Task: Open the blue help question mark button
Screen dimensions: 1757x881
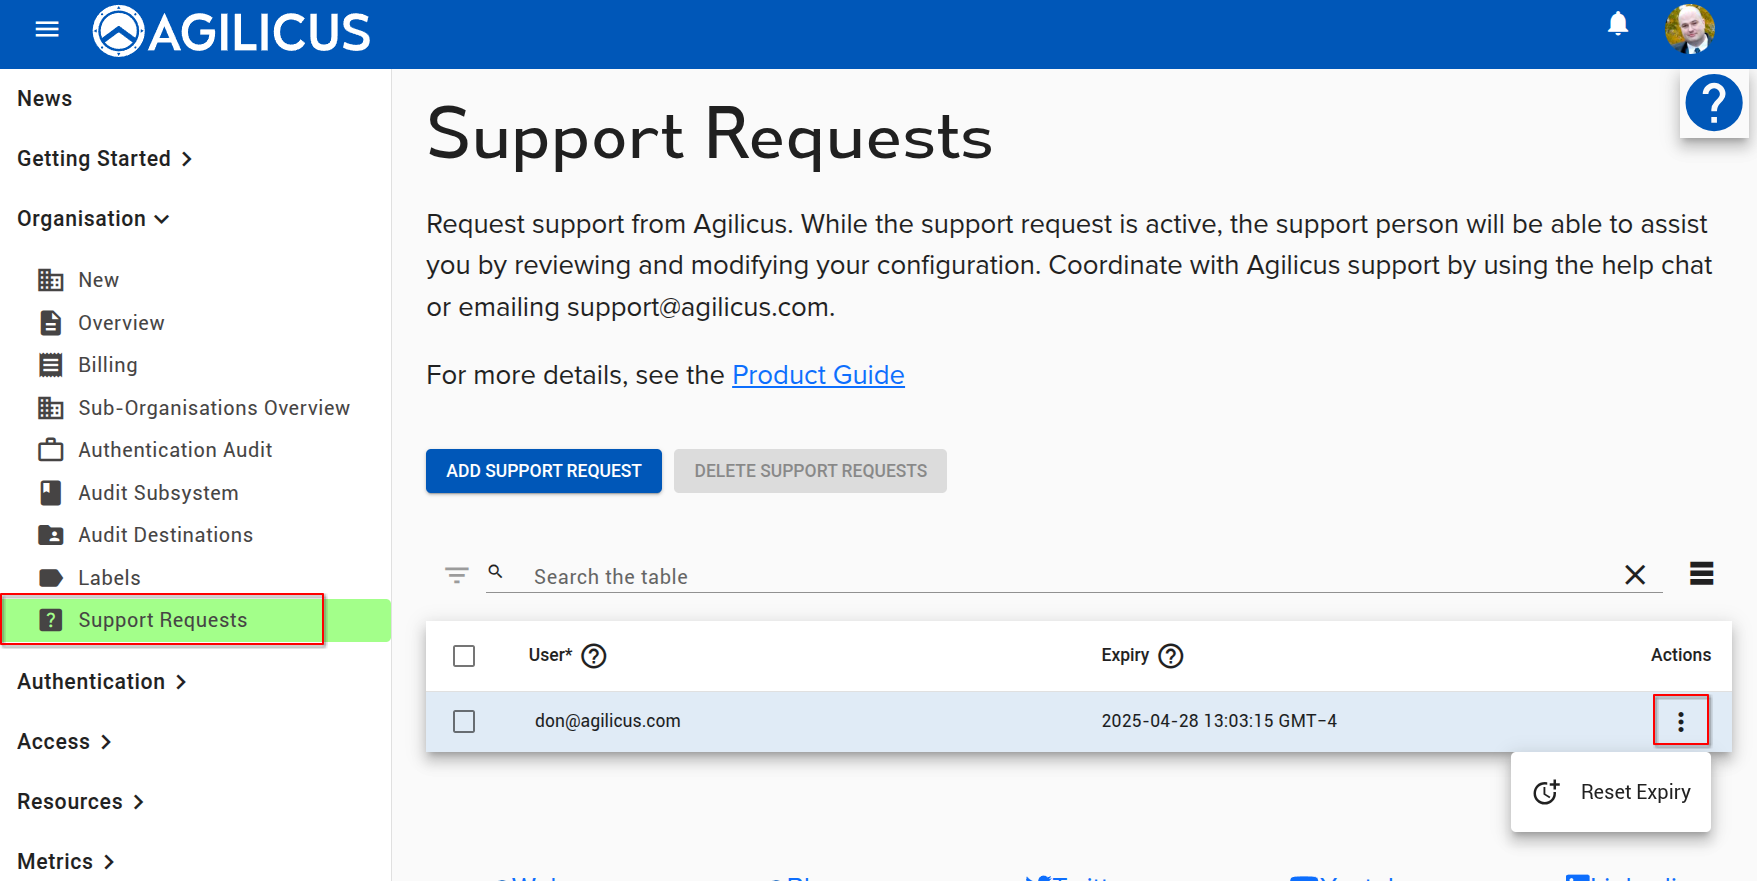Action: click(1713, 103)
